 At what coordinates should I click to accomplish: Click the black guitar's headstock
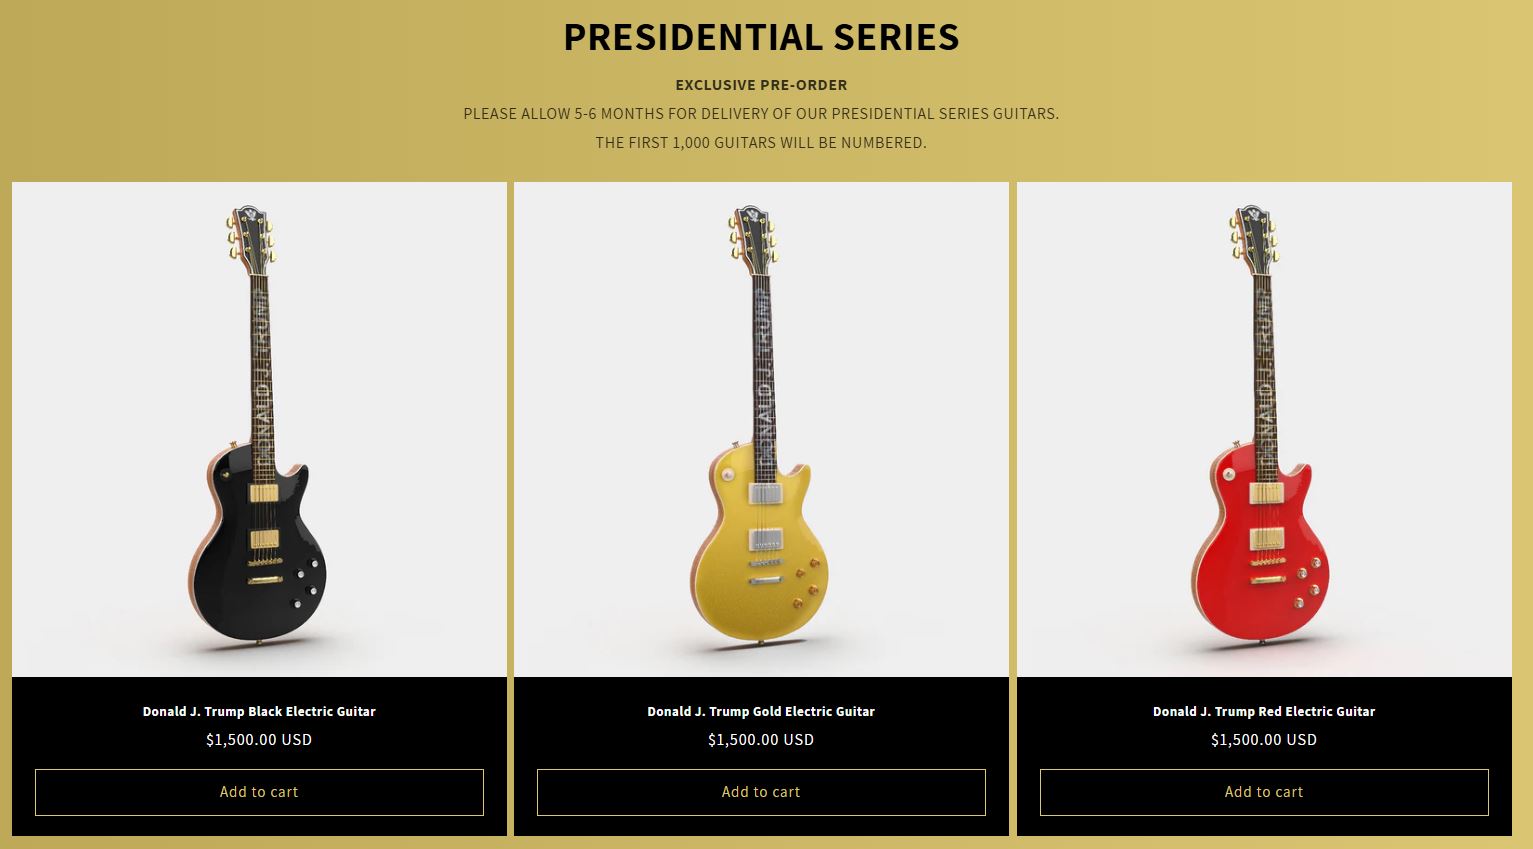pyautogui.click(x=250, y=233)
